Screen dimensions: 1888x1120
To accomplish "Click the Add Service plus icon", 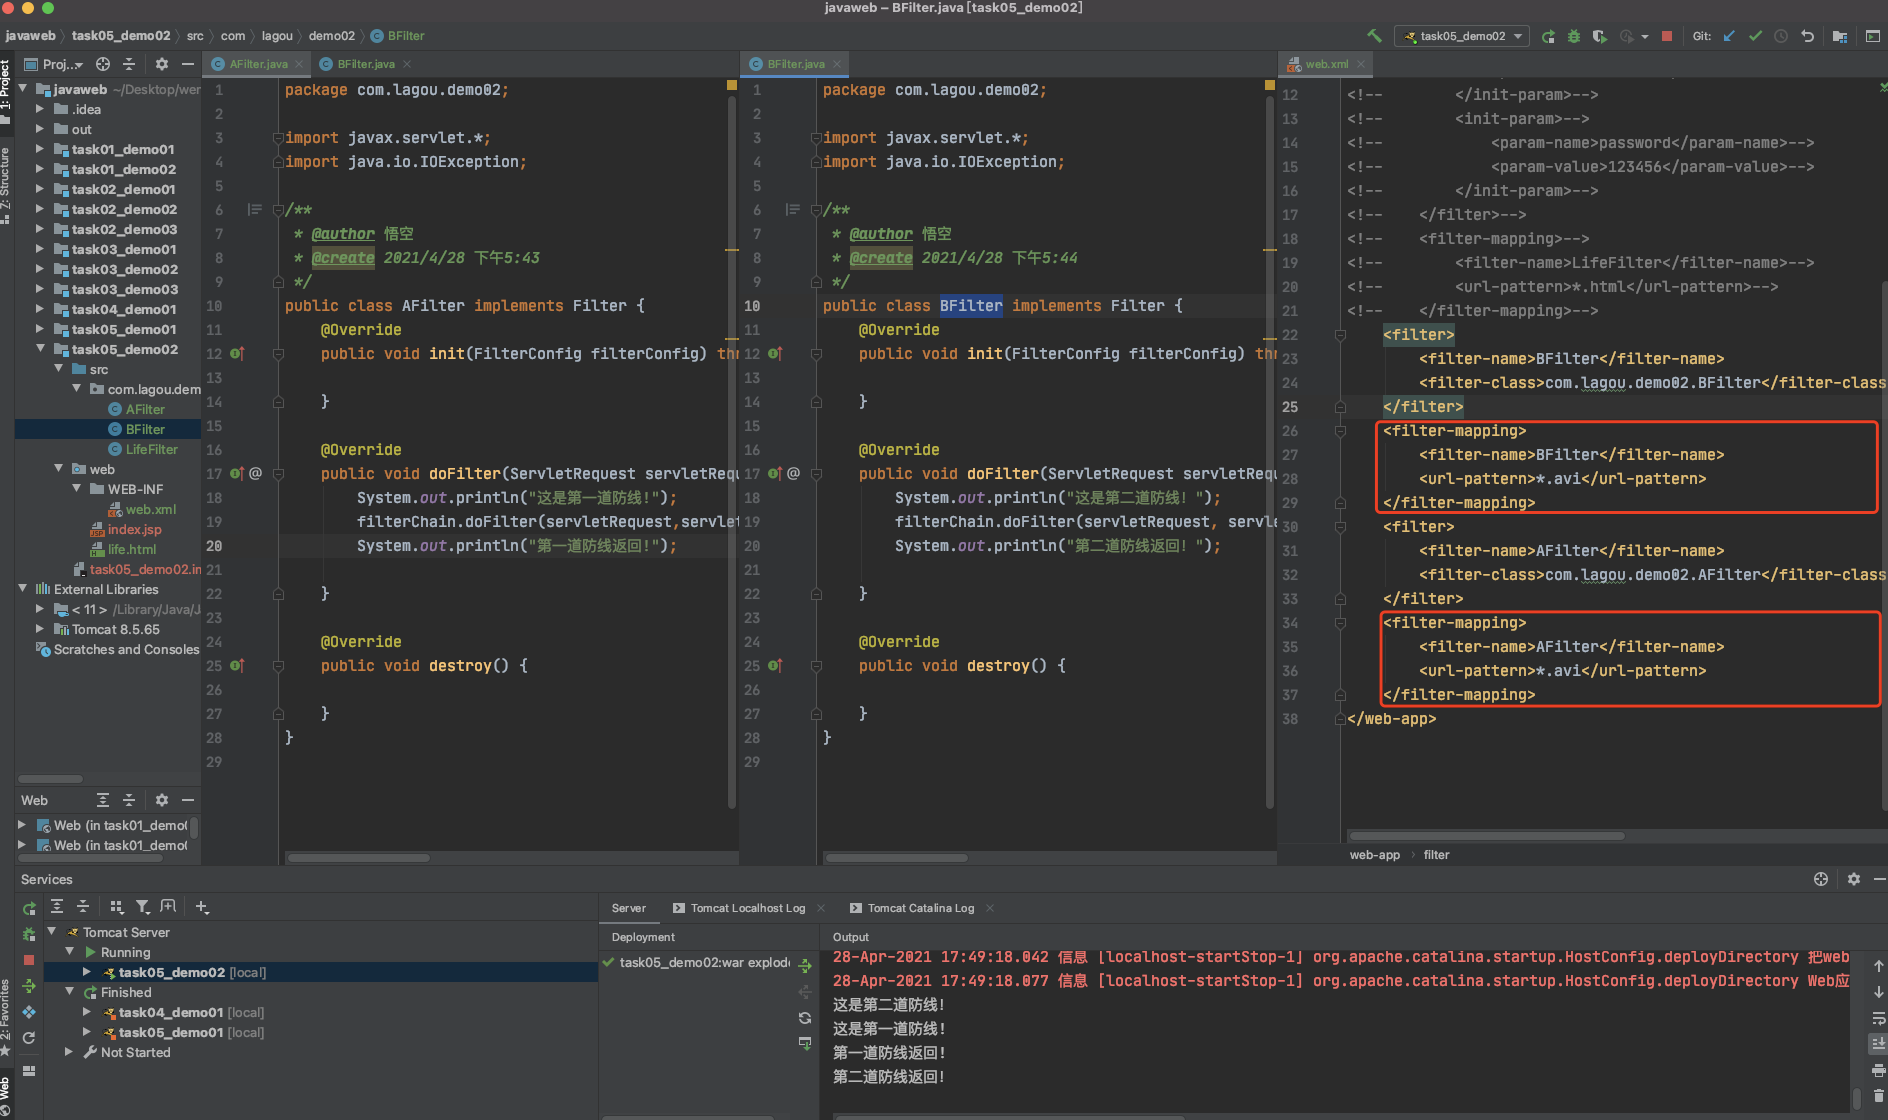I will pyautogui.click(x=202, y=907).
